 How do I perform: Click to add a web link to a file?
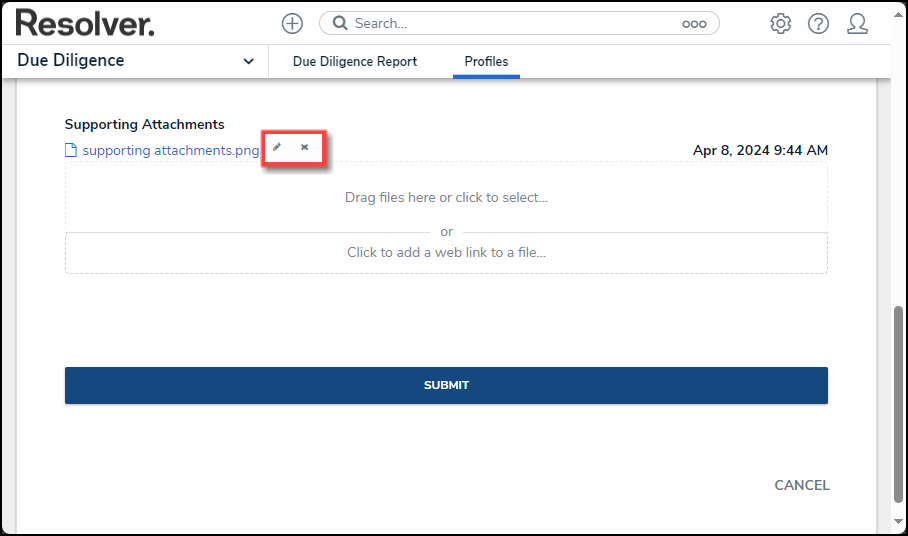click(x=446, y=252)
